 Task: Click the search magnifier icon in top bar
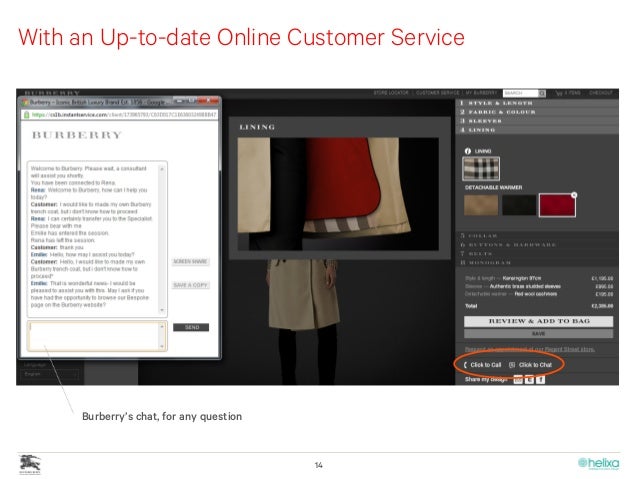[542, 93]
